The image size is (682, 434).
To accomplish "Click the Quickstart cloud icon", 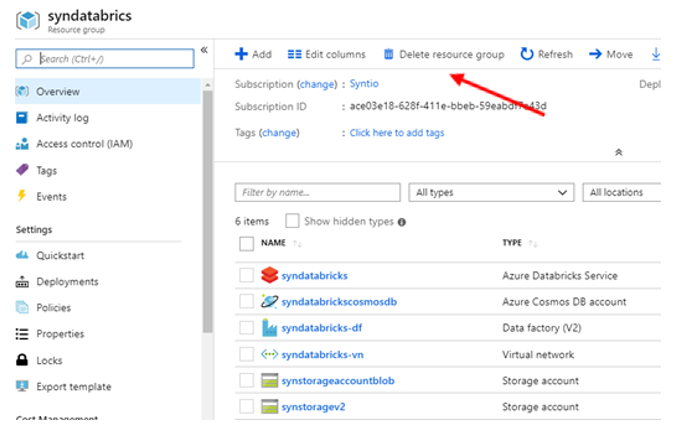I will pyautogui.click(x=22, y=255).
